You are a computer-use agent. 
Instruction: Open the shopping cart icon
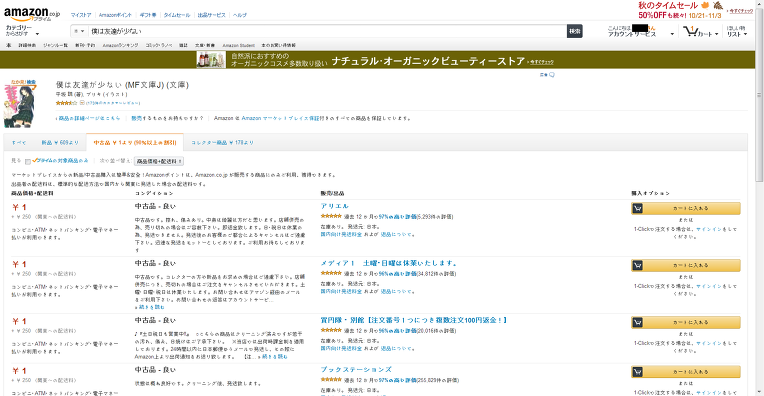[x=690, y=32]
